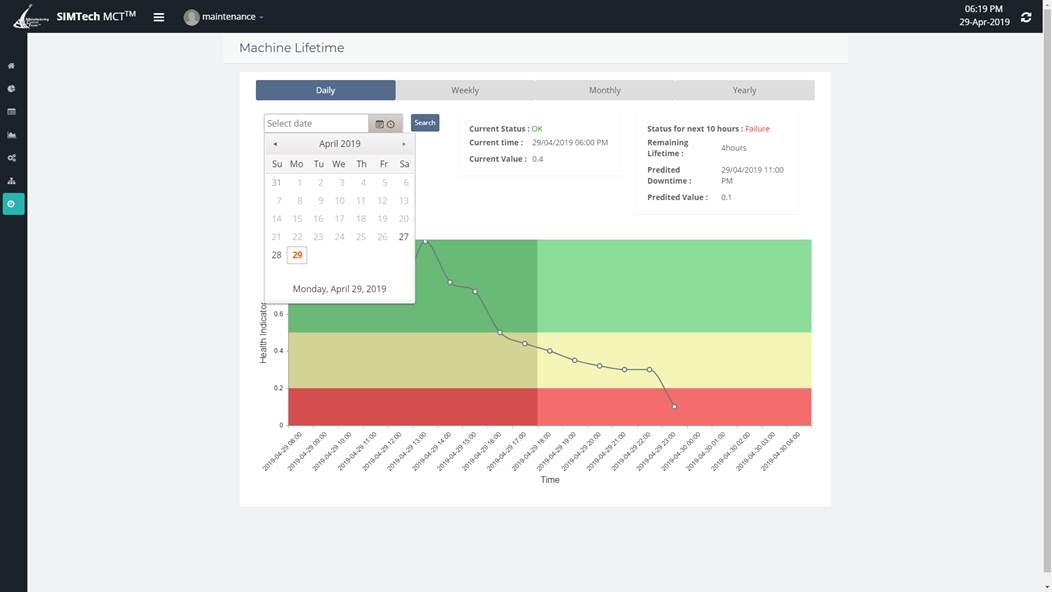
Task: Open the area chart page in the sidebar
Action: tap(11, 135)
